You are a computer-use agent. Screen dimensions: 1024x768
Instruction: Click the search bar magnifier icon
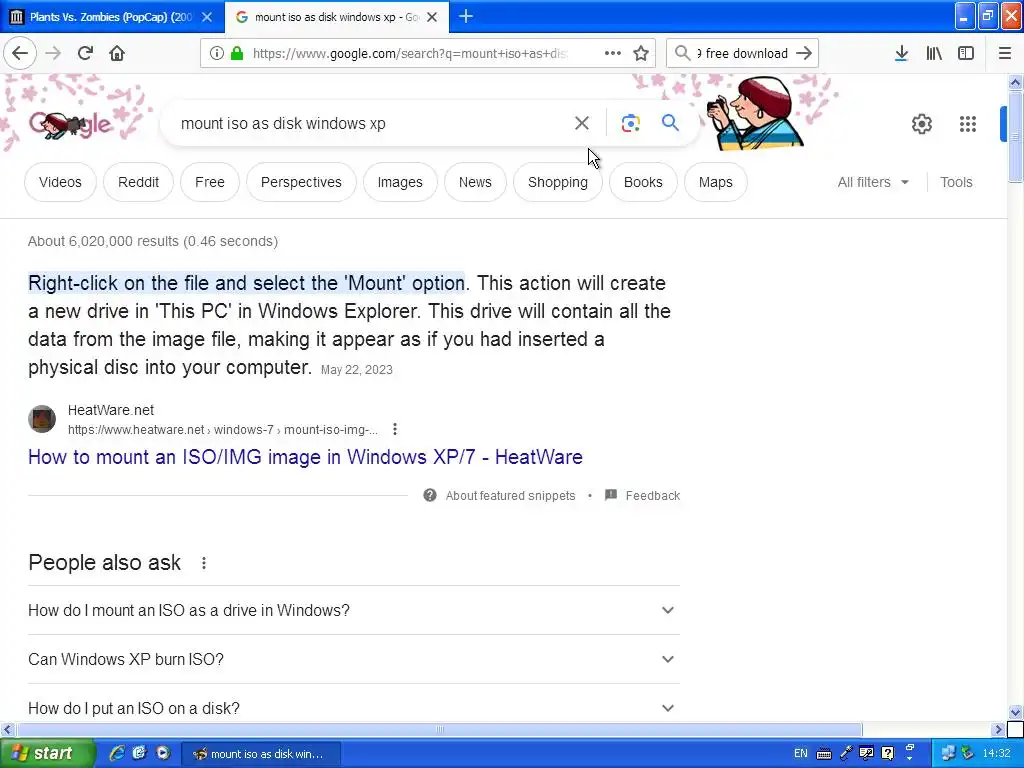click(682, 53)
